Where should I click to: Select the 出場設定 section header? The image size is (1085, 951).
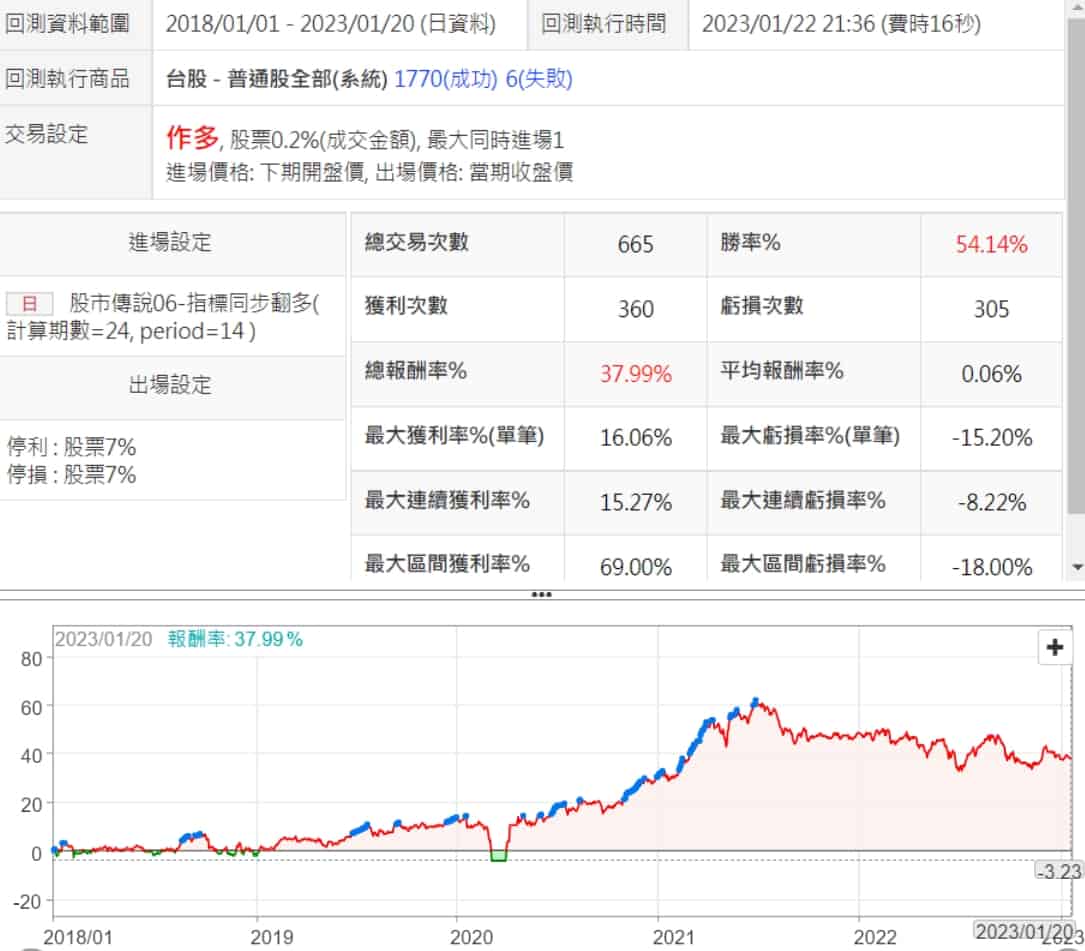pos(170,385)
